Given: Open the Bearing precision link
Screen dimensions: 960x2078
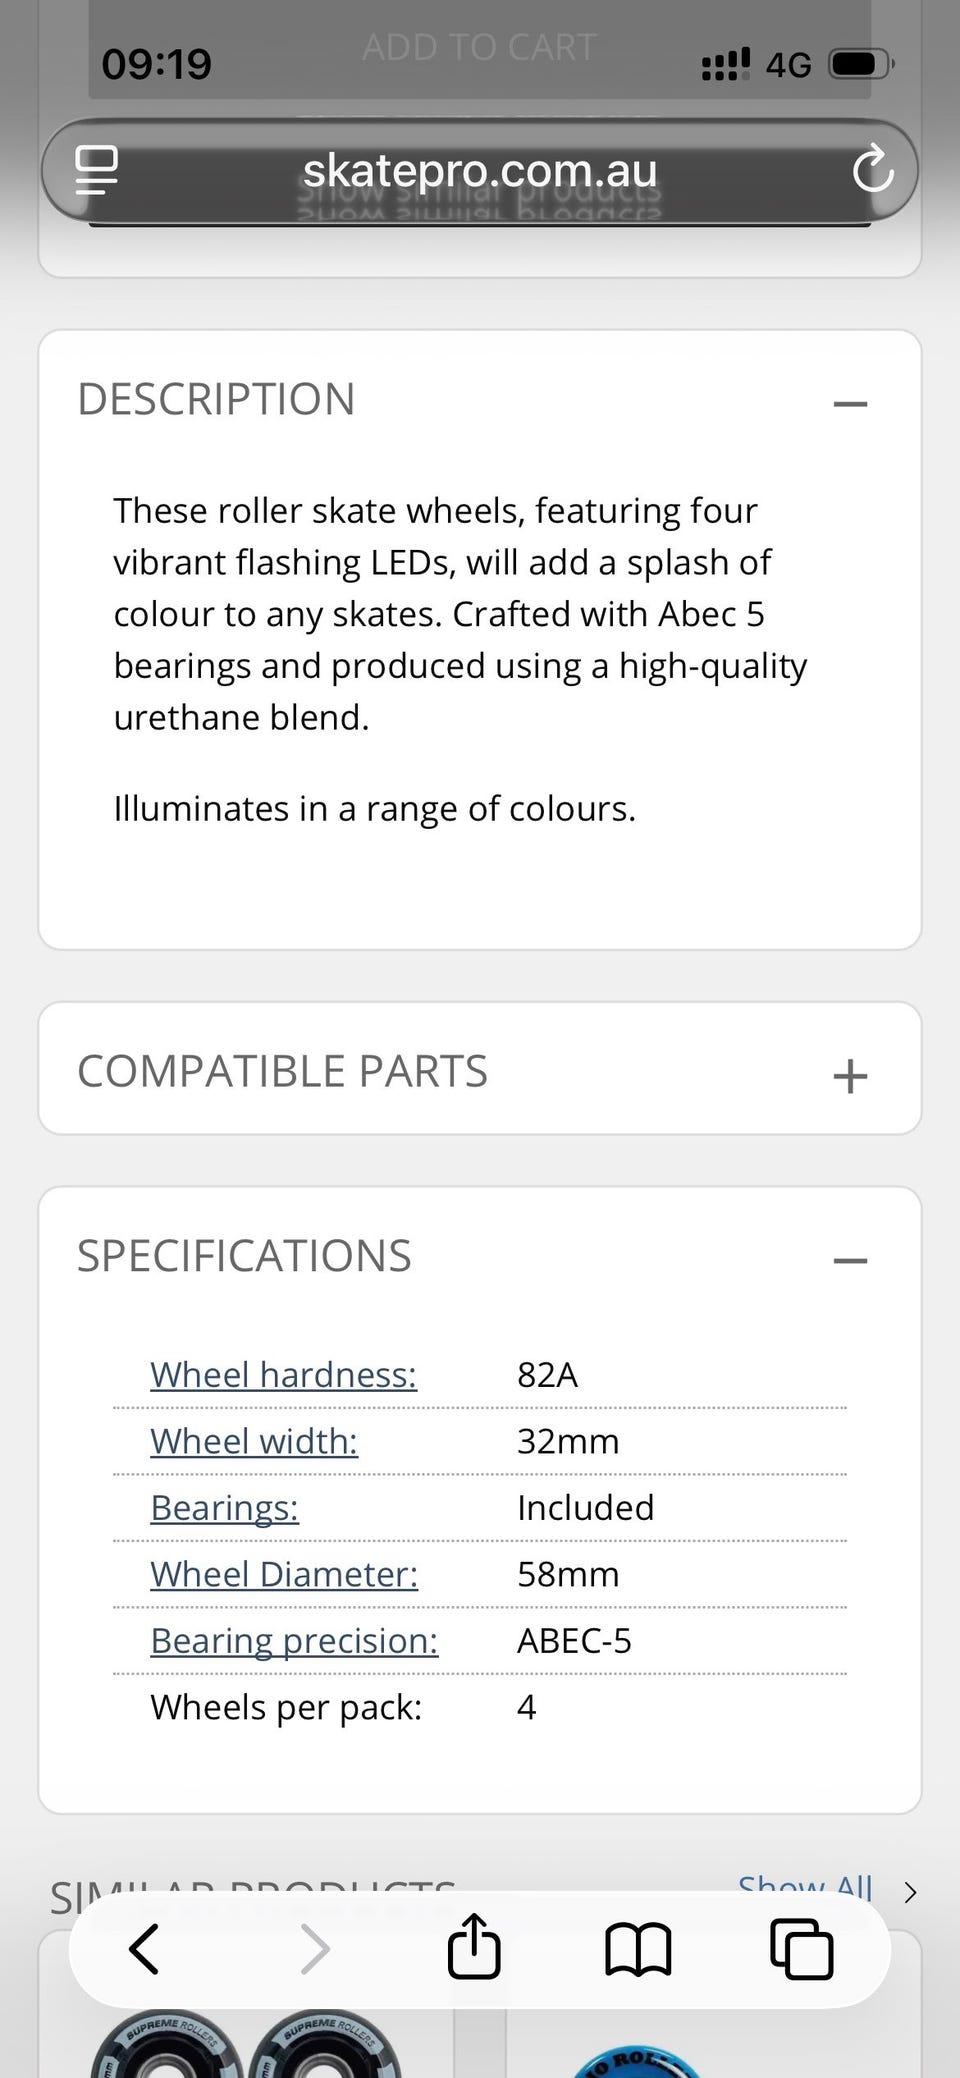Looking at the screenshot, I should click(294, 1641).
